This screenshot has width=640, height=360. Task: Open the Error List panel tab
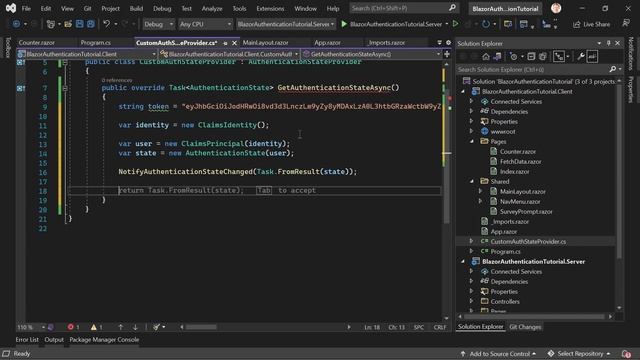coord(27,340)
